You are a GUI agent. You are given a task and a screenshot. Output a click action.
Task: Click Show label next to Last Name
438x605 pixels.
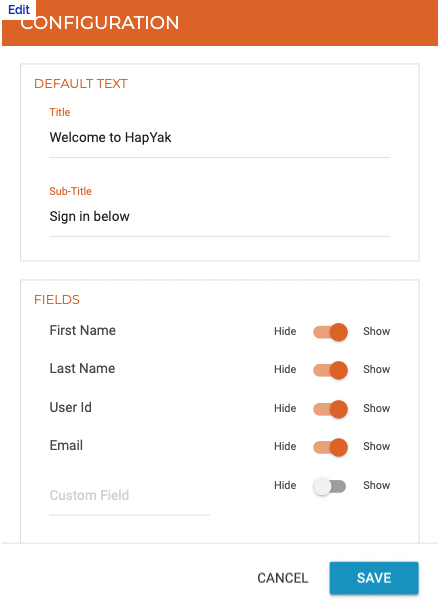[377, 369]
